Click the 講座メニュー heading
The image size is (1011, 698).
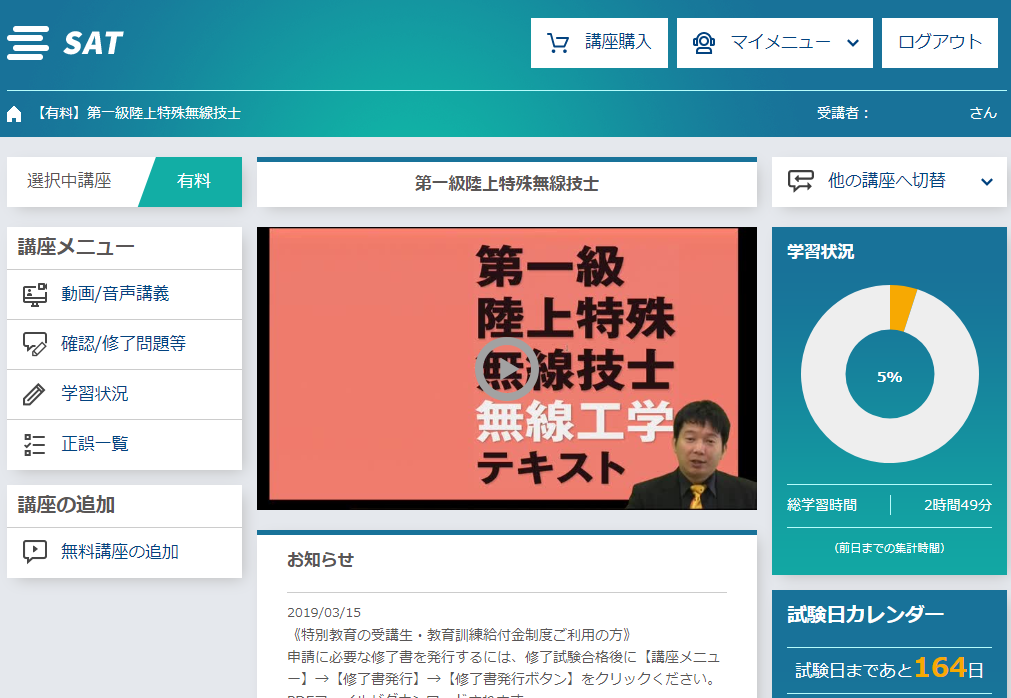tap(76, 247)
